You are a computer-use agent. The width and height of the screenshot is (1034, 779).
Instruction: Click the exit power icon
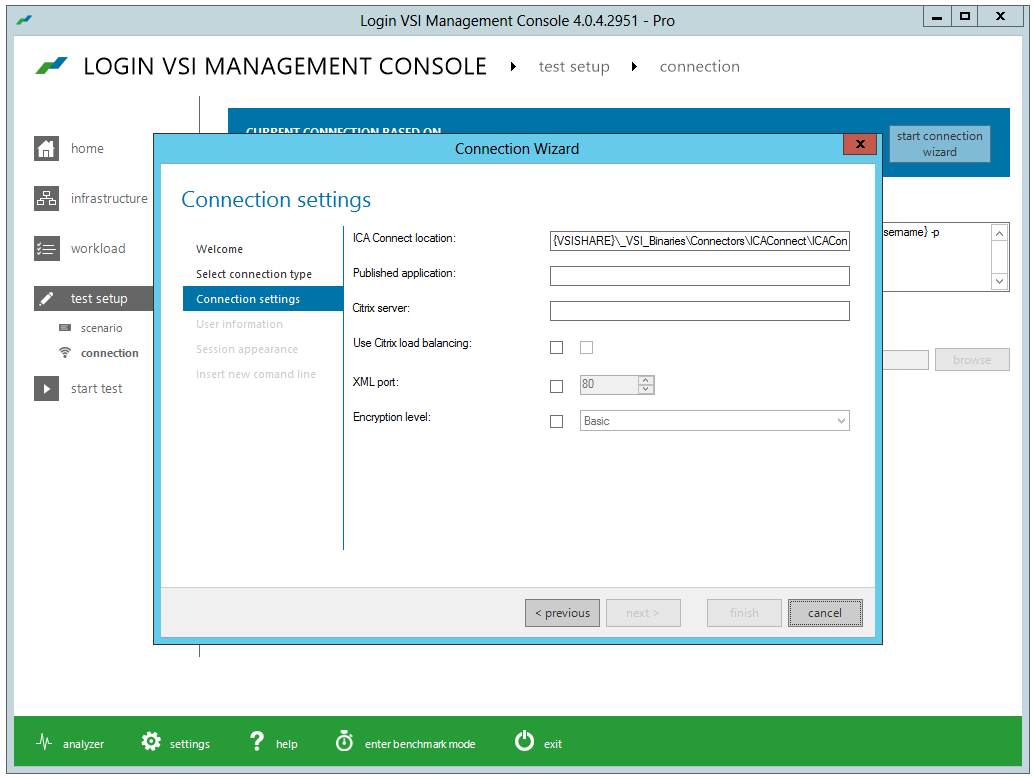pyautogui.click(x=524, y=741)
